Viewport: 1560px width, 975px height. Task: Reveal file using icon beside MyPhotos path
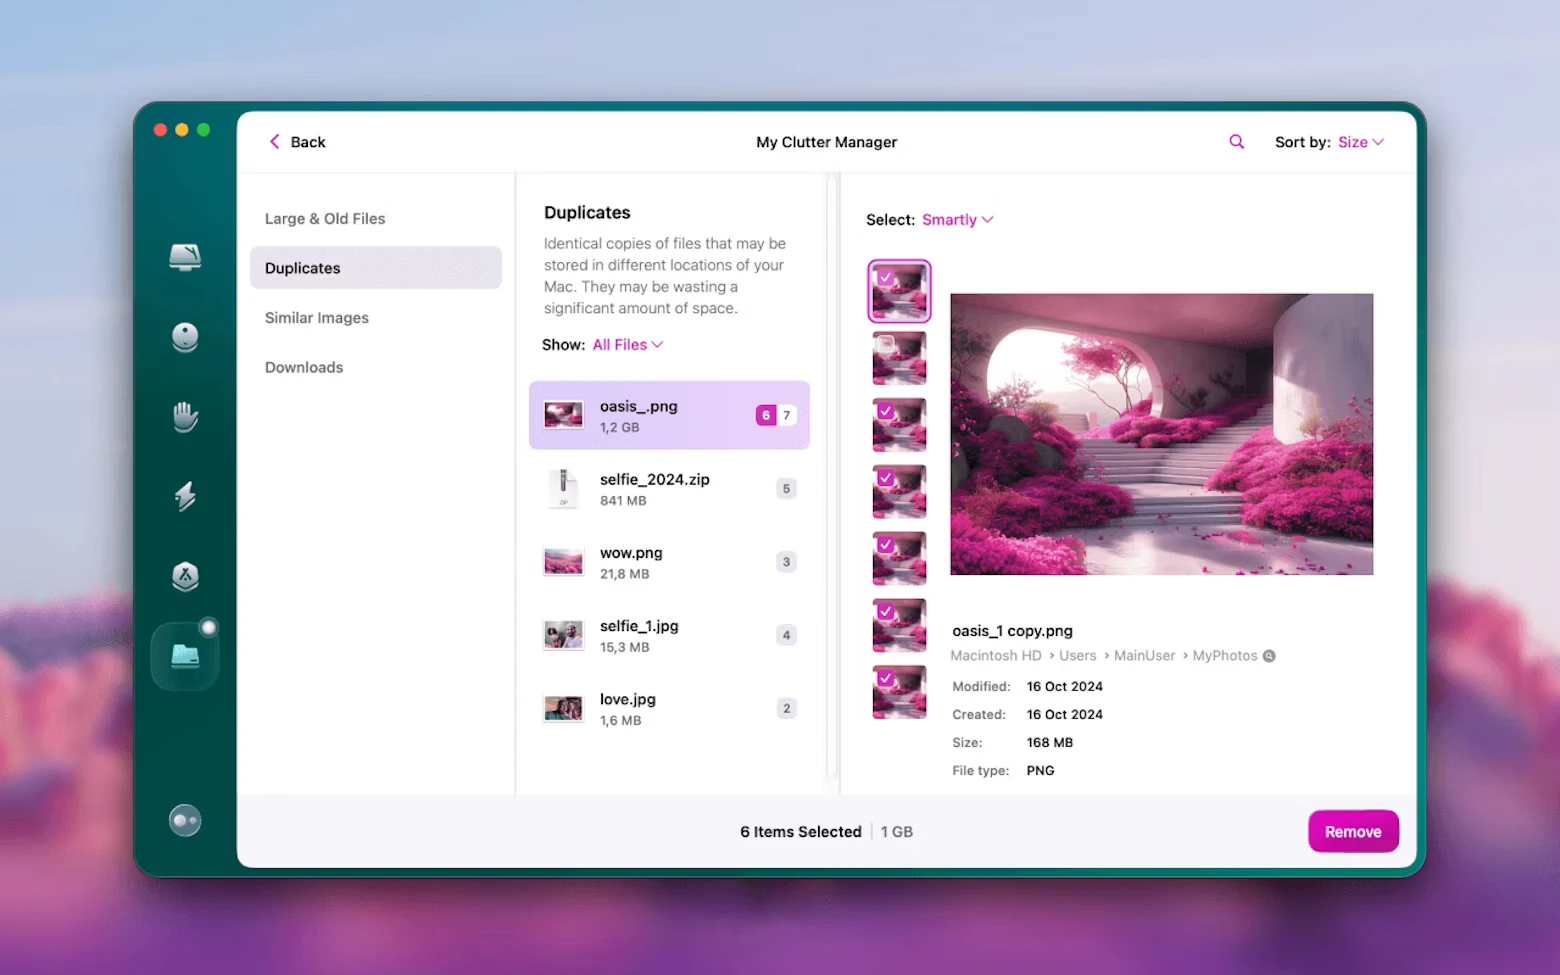(x=1269, y=656)
